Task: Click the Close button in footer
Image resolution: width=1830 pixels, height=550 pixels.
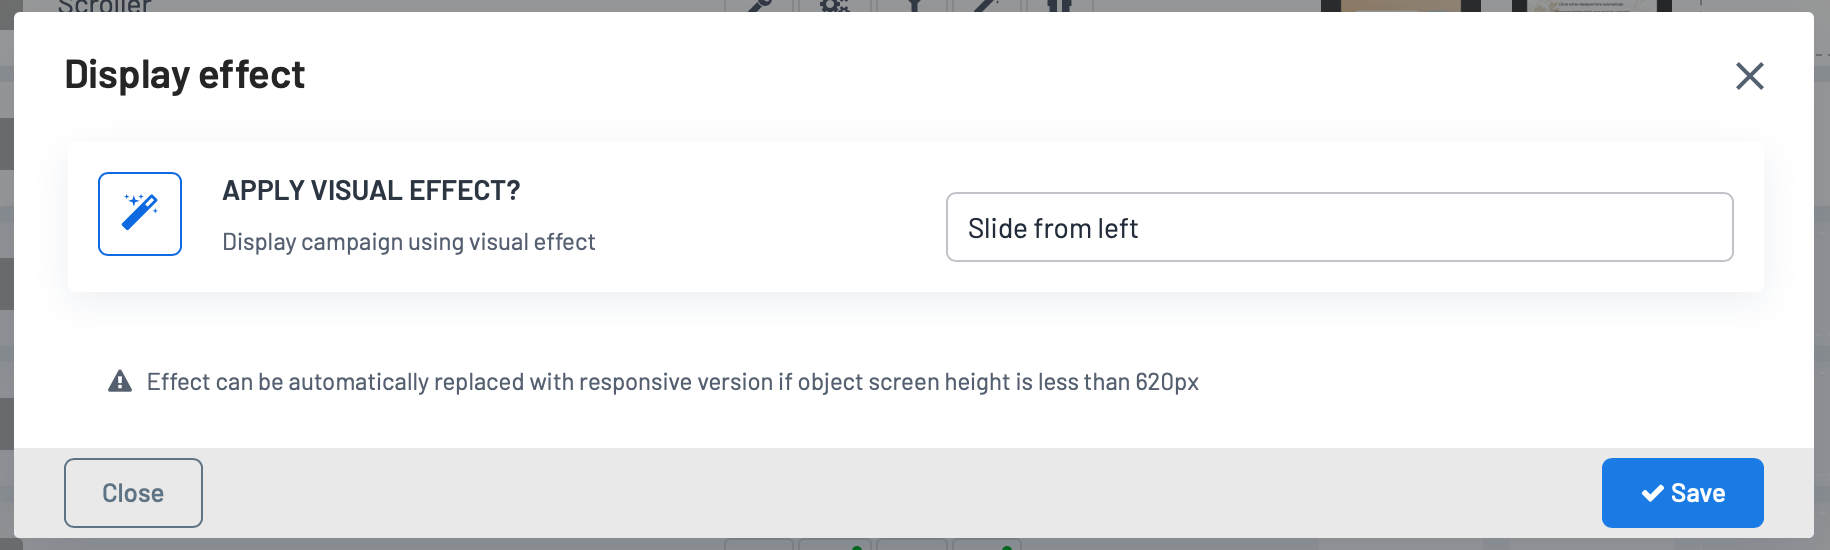Action: [133, 493]
